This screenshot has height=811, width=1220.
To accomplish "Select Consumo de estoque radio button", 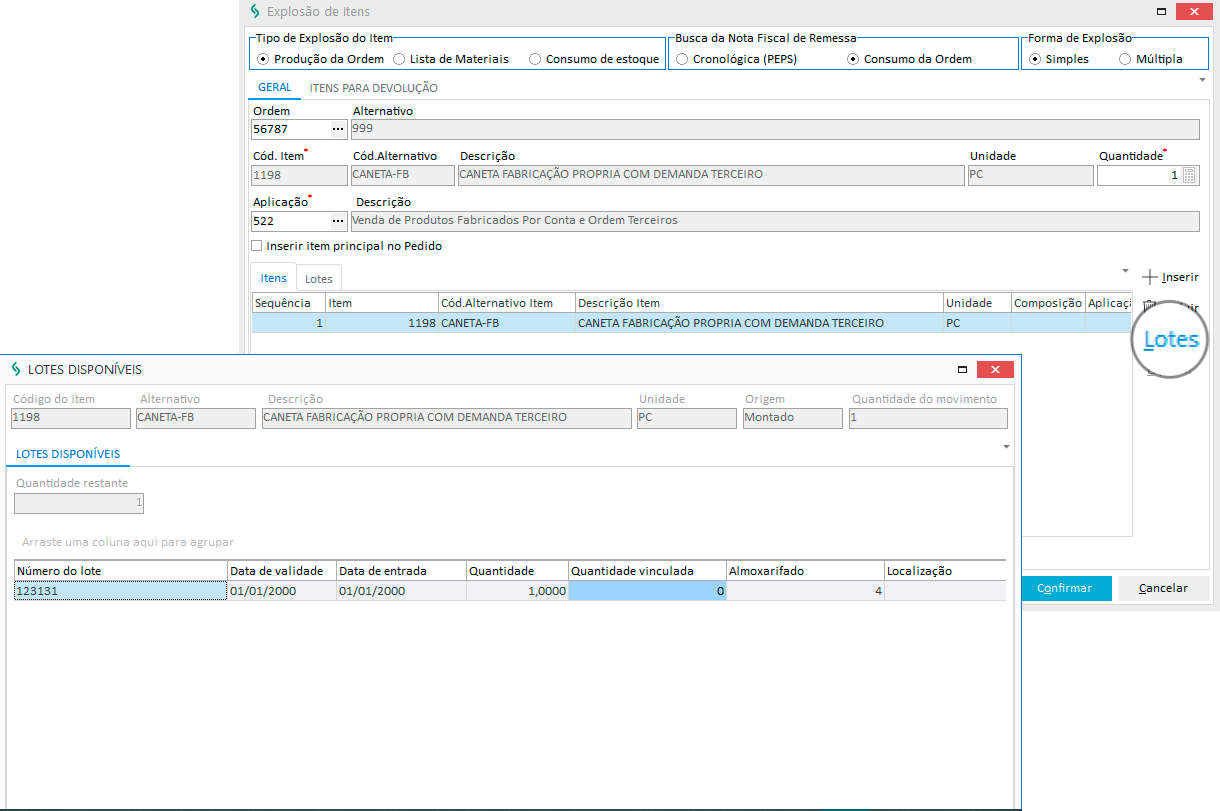I will (x=536, y=59).
